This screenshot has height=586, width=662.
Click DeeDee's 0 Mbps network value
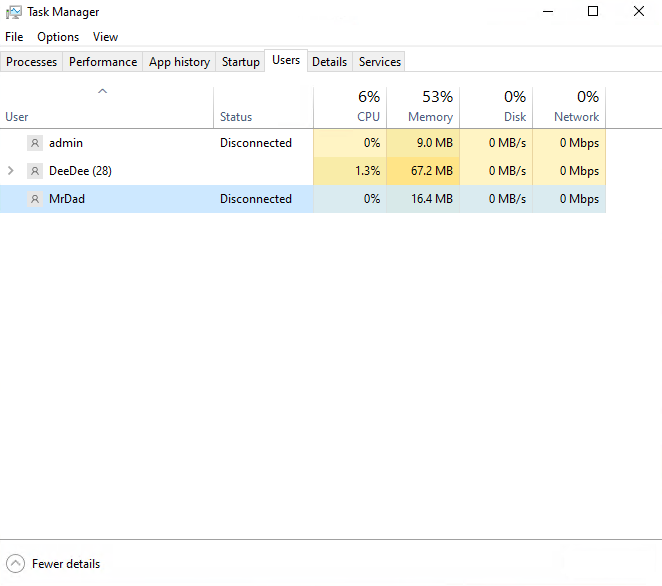[579, 171]
